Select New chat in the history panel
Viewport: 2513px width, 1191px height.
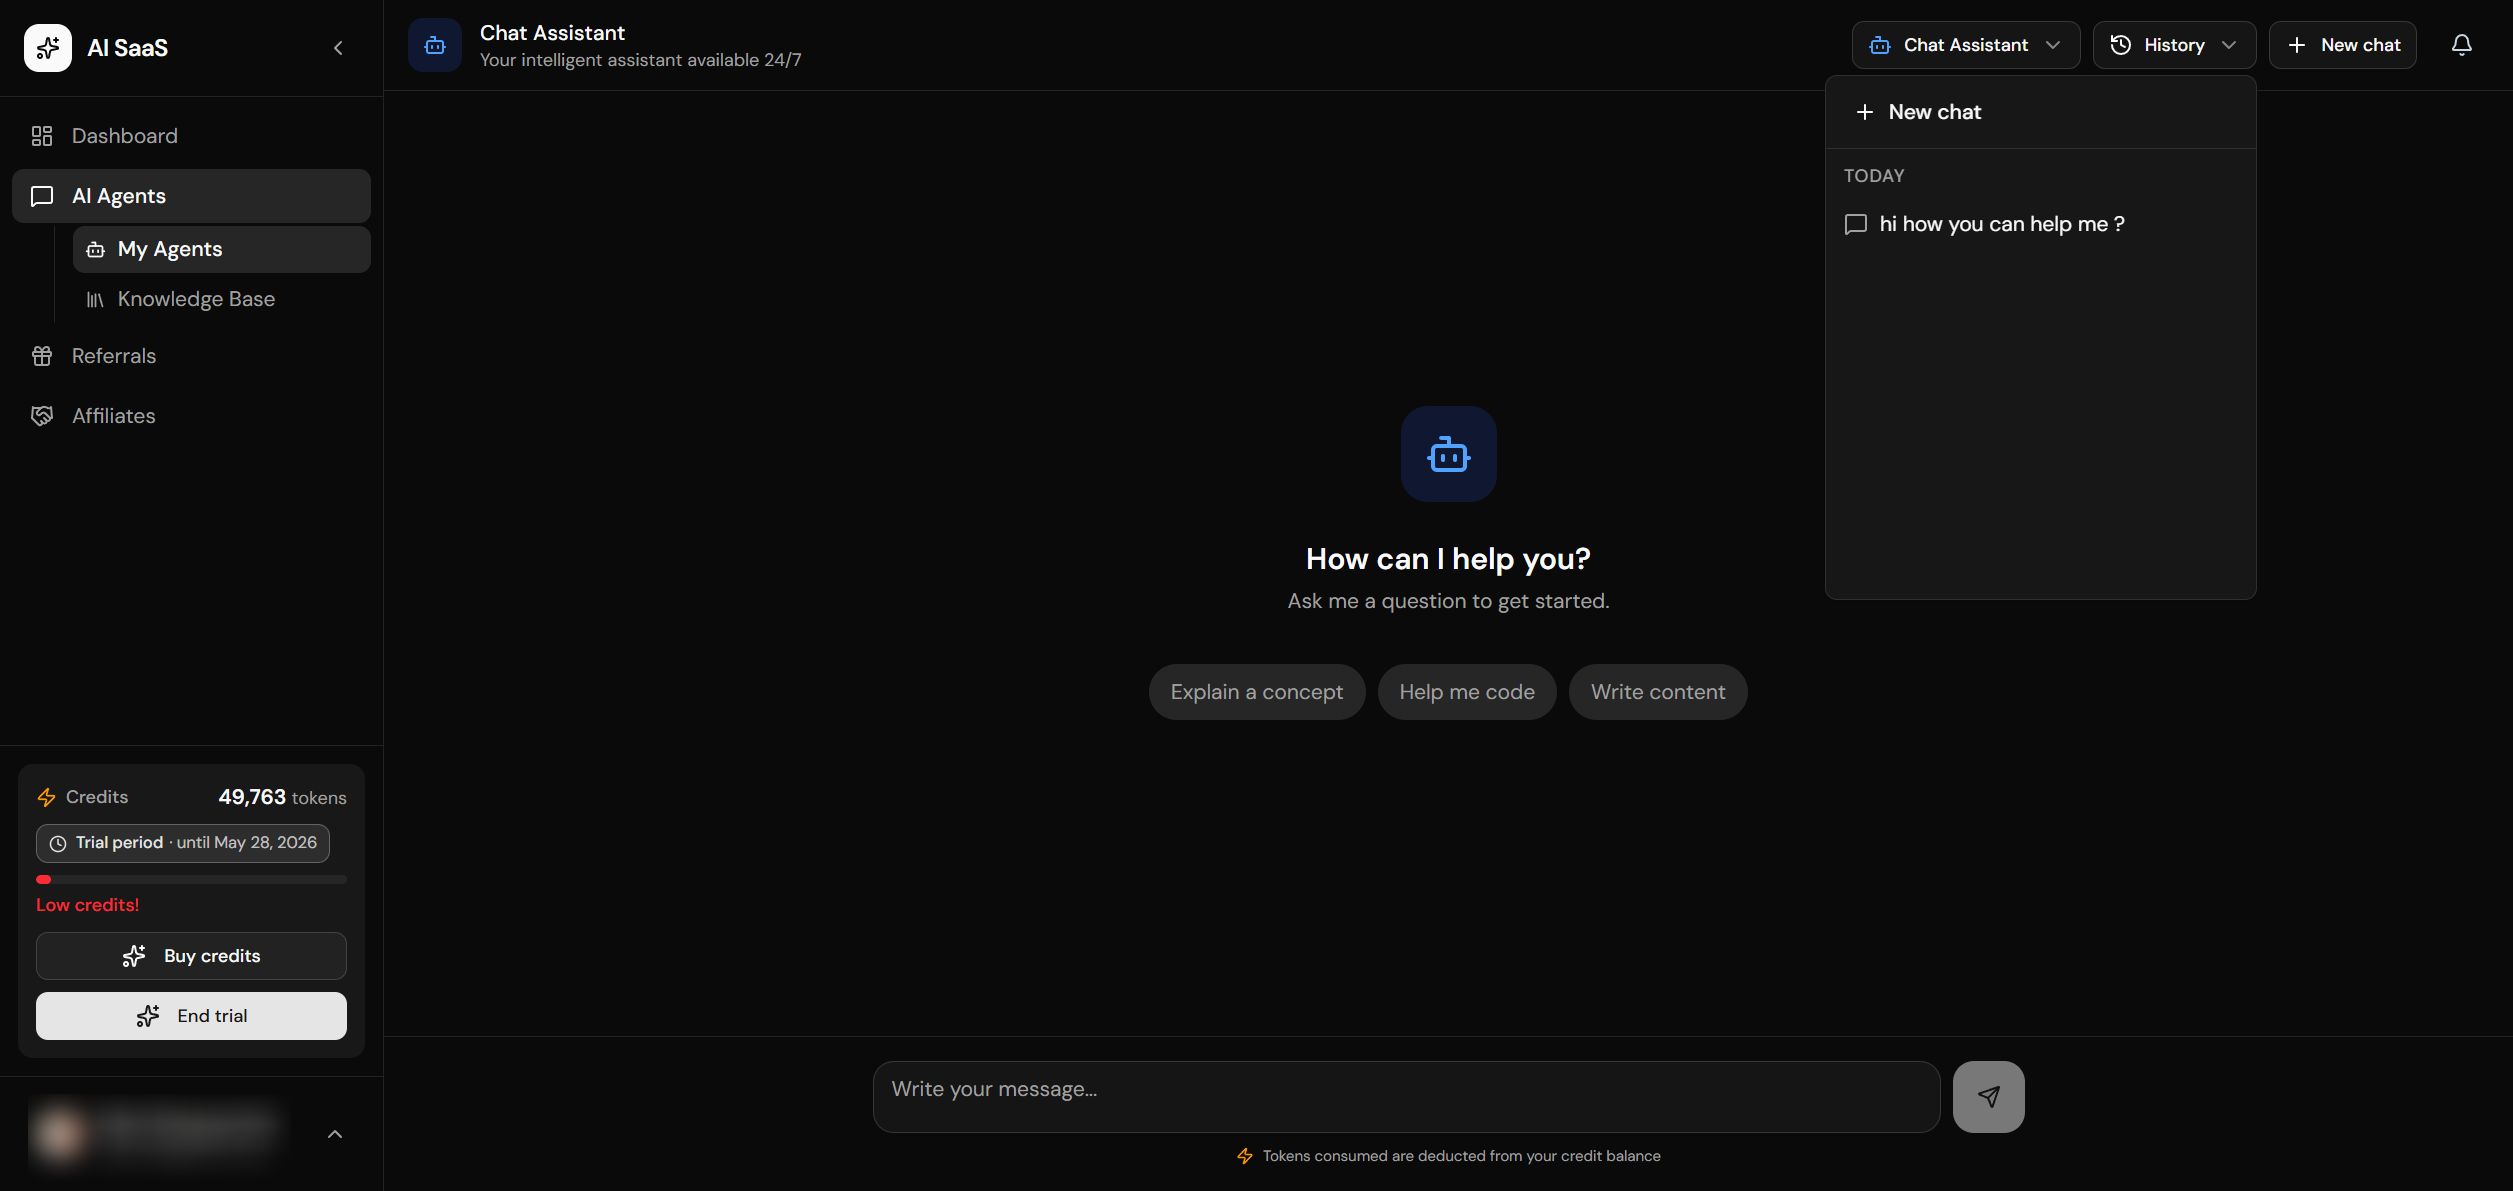(x=2040, y=112)
